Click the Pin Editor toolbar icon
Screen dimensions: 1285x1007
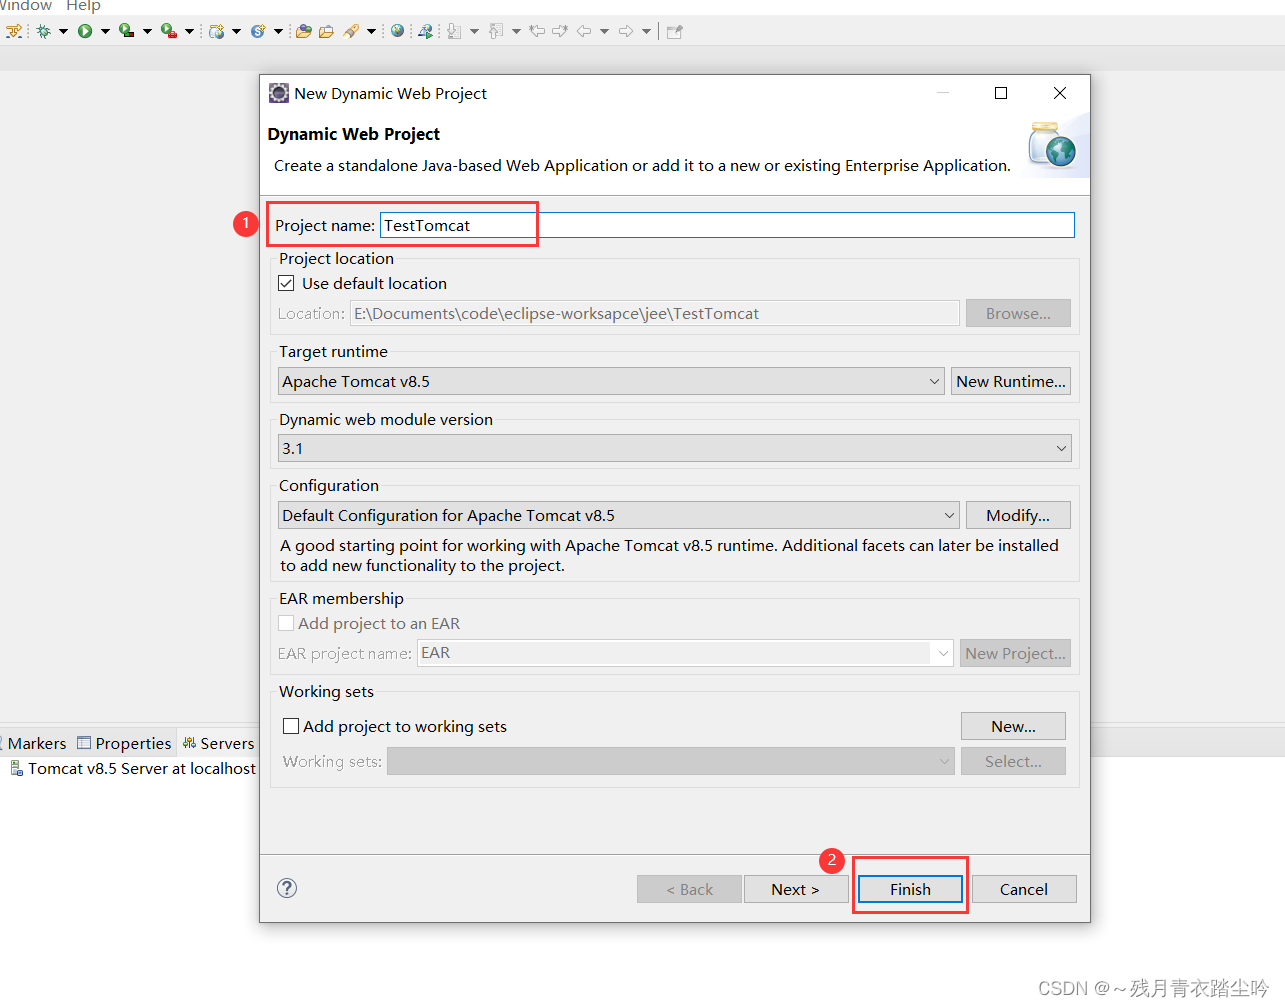click(675, 31)
